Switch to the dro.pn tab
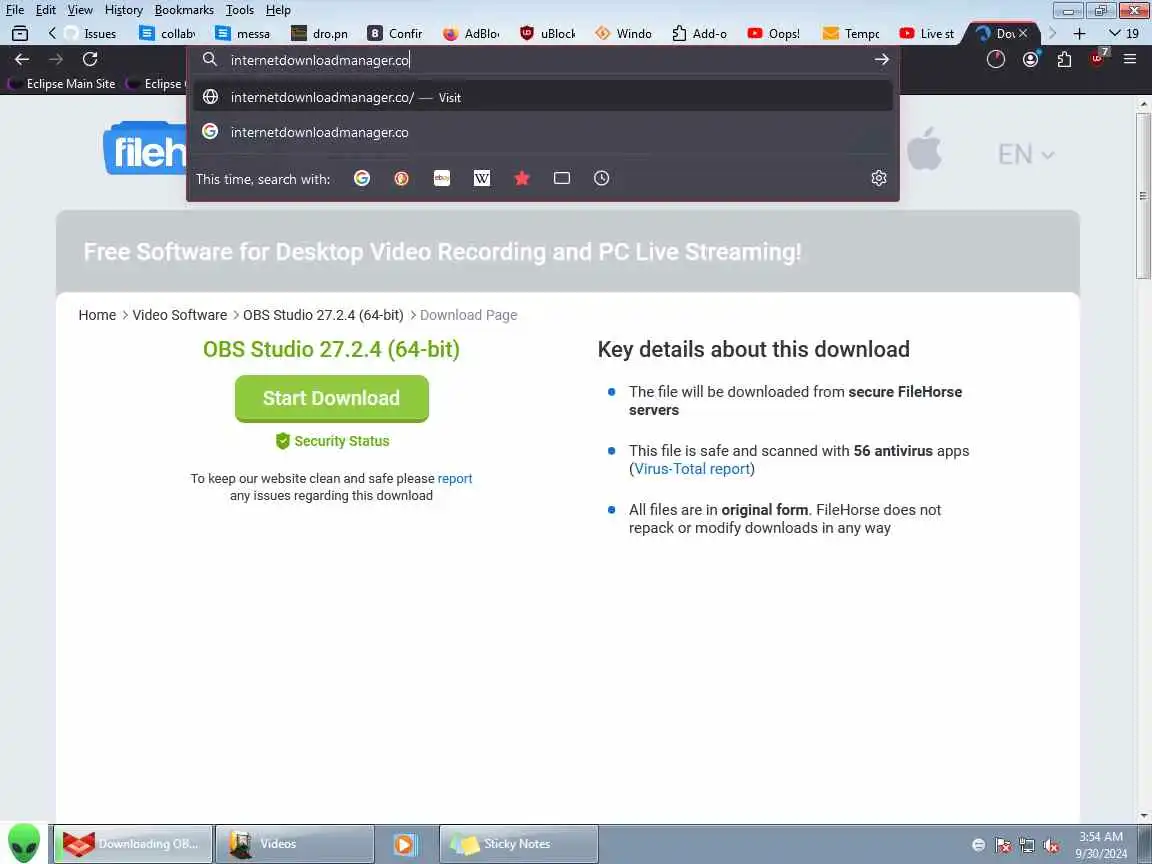Image resolution: width=1152 pixels, height=864 pixels. pos(320,33)
